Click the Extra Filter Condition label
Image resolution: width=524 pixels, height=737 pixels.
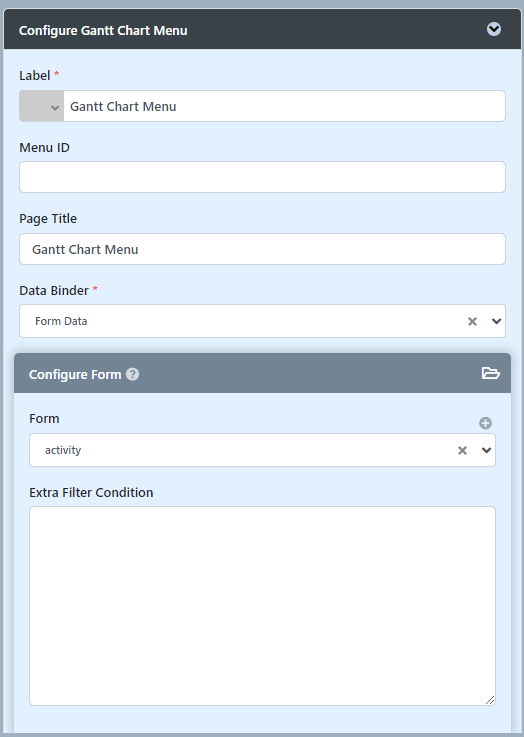click(91, 493)
